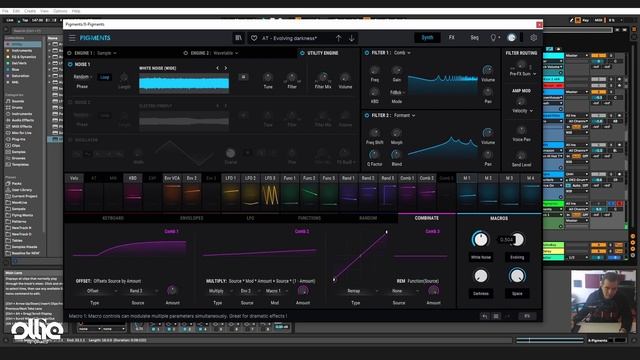The width and height of the screenshot is (640, 360).
Task: Favorite the preset with the heart icon
Action: (x=254, y=38)
